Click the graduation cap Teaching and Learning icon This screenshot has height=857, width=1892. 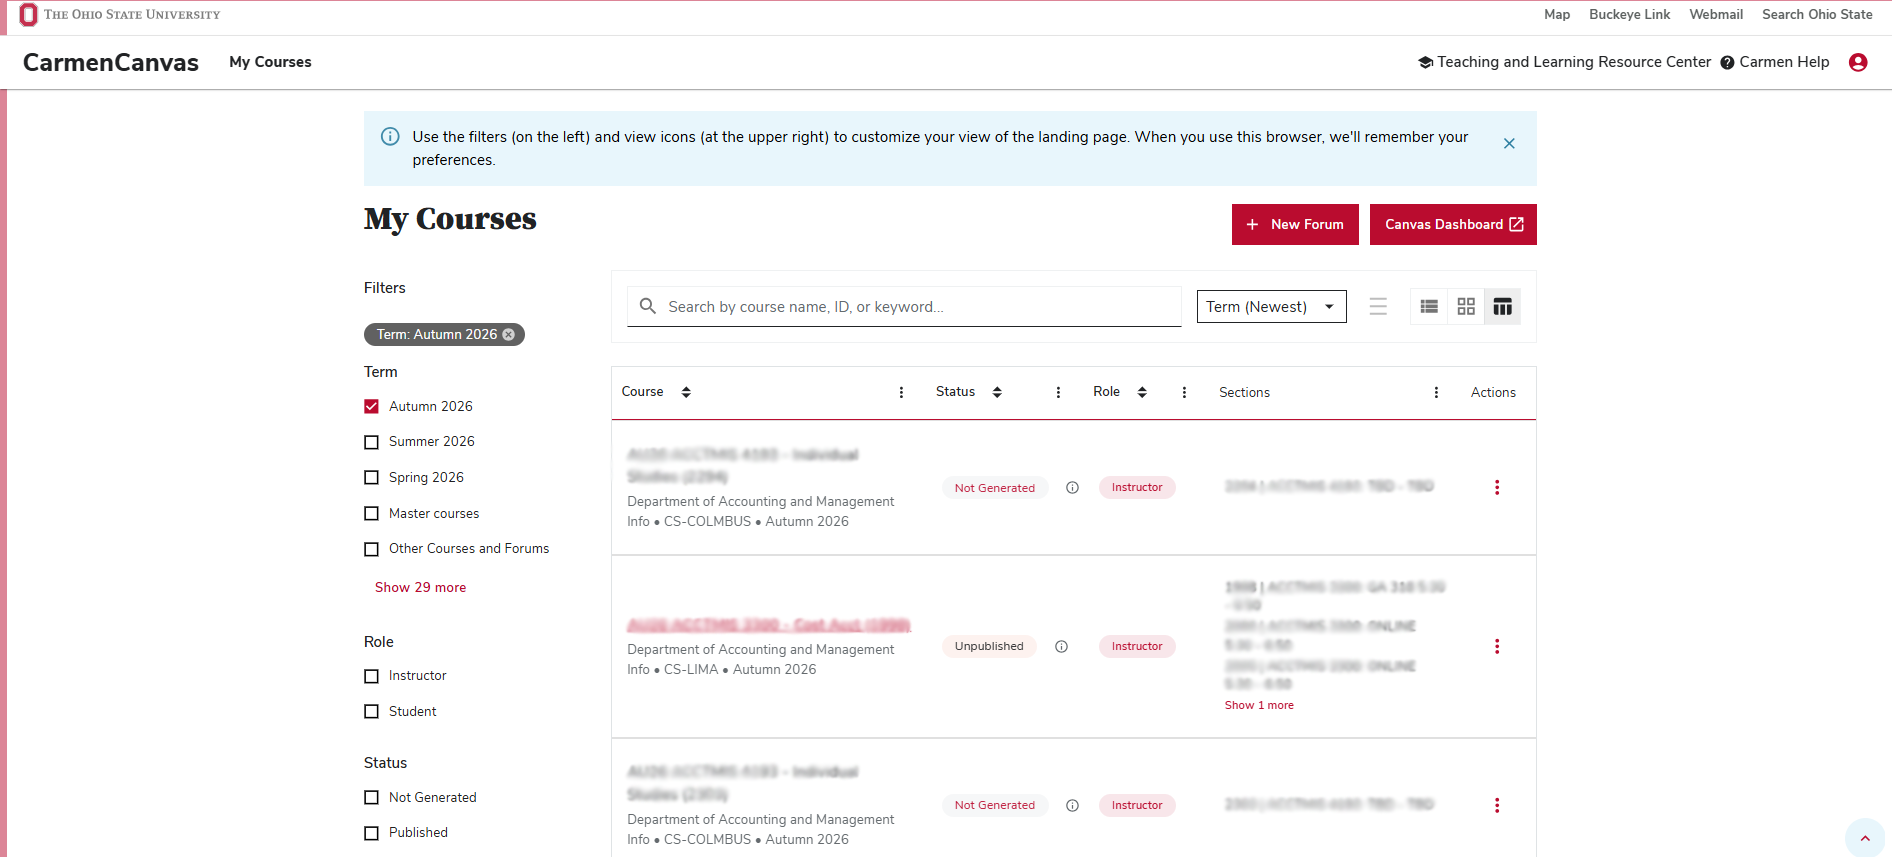[1425, 62]
